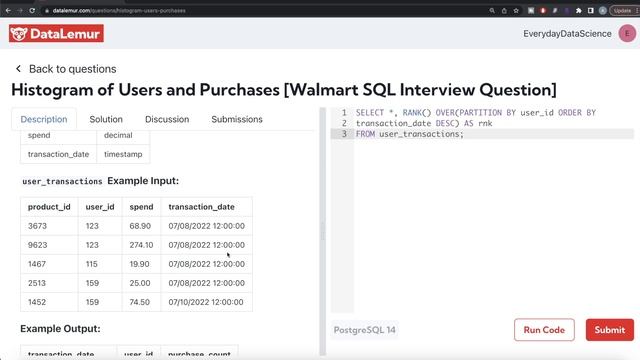Click the date '07/10/2022 12:00:00'
The image size is (640, 360).
(206, 302)
